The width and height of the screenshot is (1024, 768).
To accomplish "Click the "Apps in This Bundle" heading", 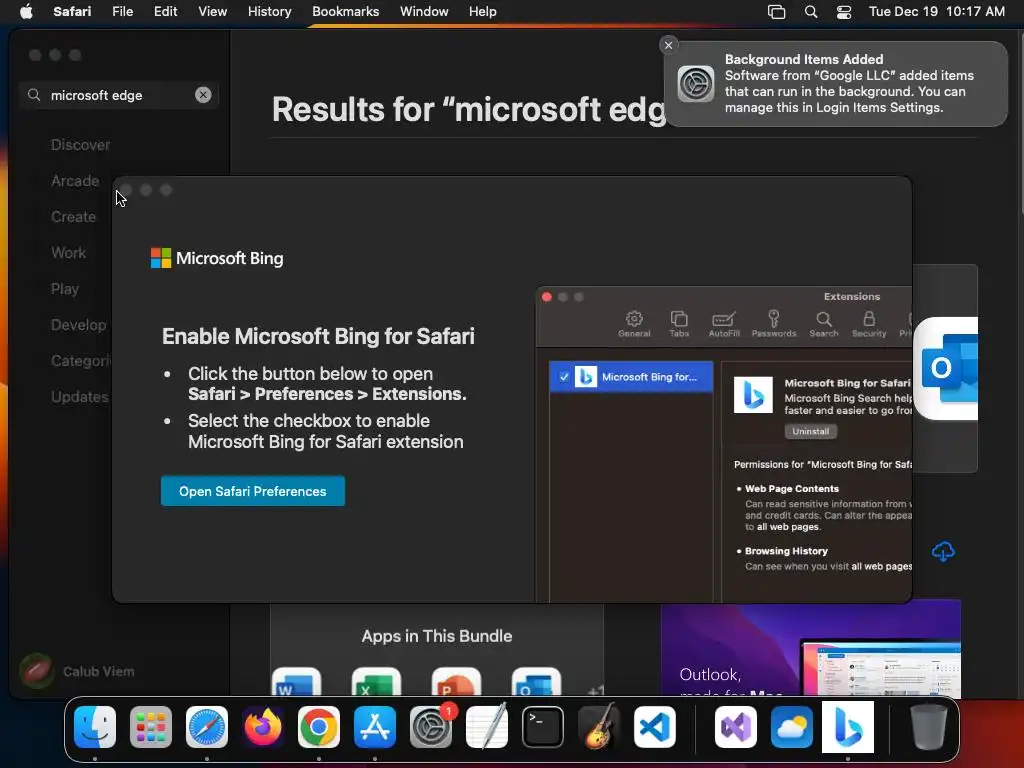I will (437, 636).
